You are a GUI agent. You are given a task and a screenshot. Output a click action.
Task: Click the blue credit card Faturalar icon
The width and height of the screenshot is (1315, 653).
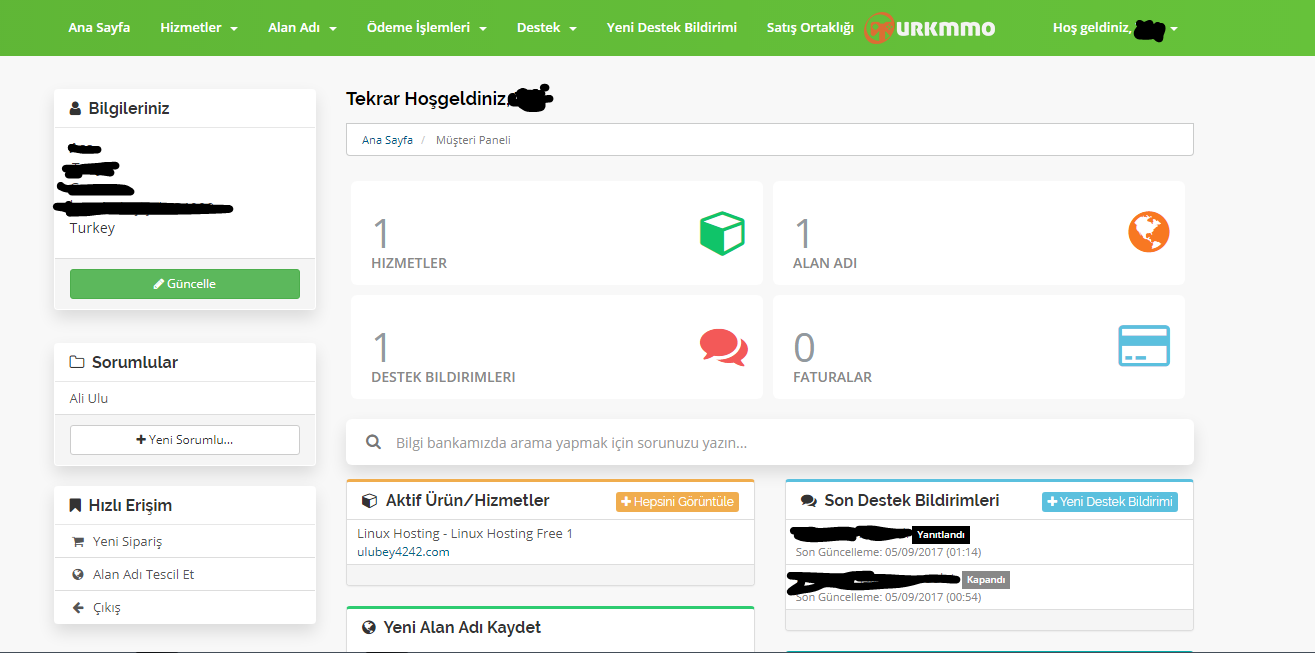pyautogui.click(x=1143, y=346)
